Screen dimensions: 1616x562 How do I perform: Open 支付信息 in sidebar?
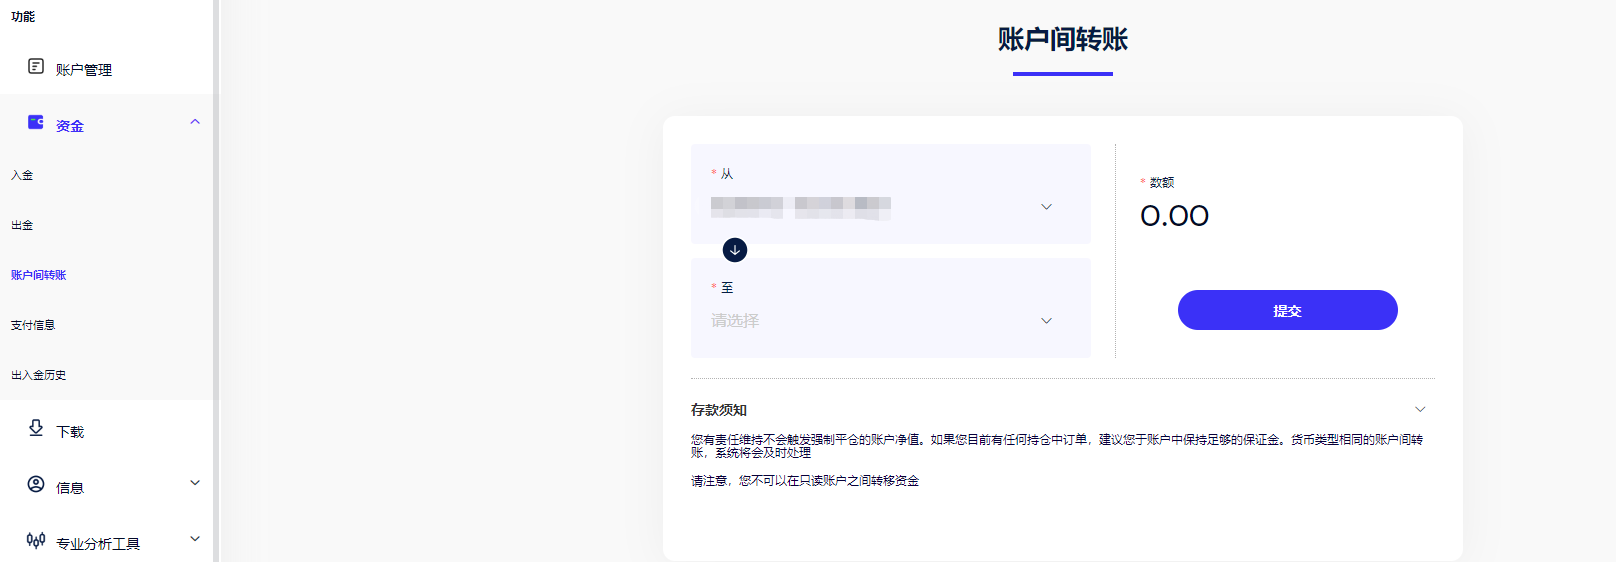point(33,325)
